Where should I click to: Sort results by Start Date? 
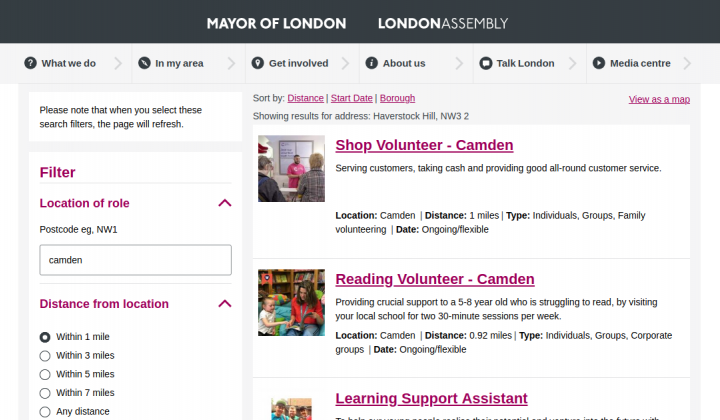point(352,98)
